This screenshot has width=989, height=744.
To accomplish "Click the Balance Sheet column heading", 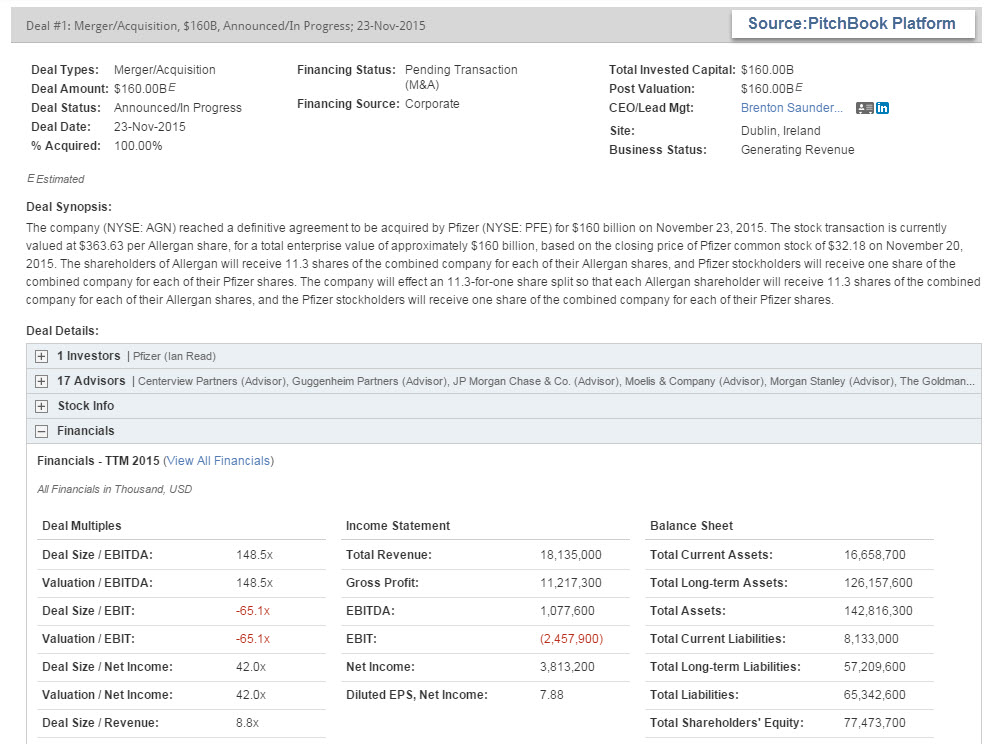I will click(x=691, y=526).
